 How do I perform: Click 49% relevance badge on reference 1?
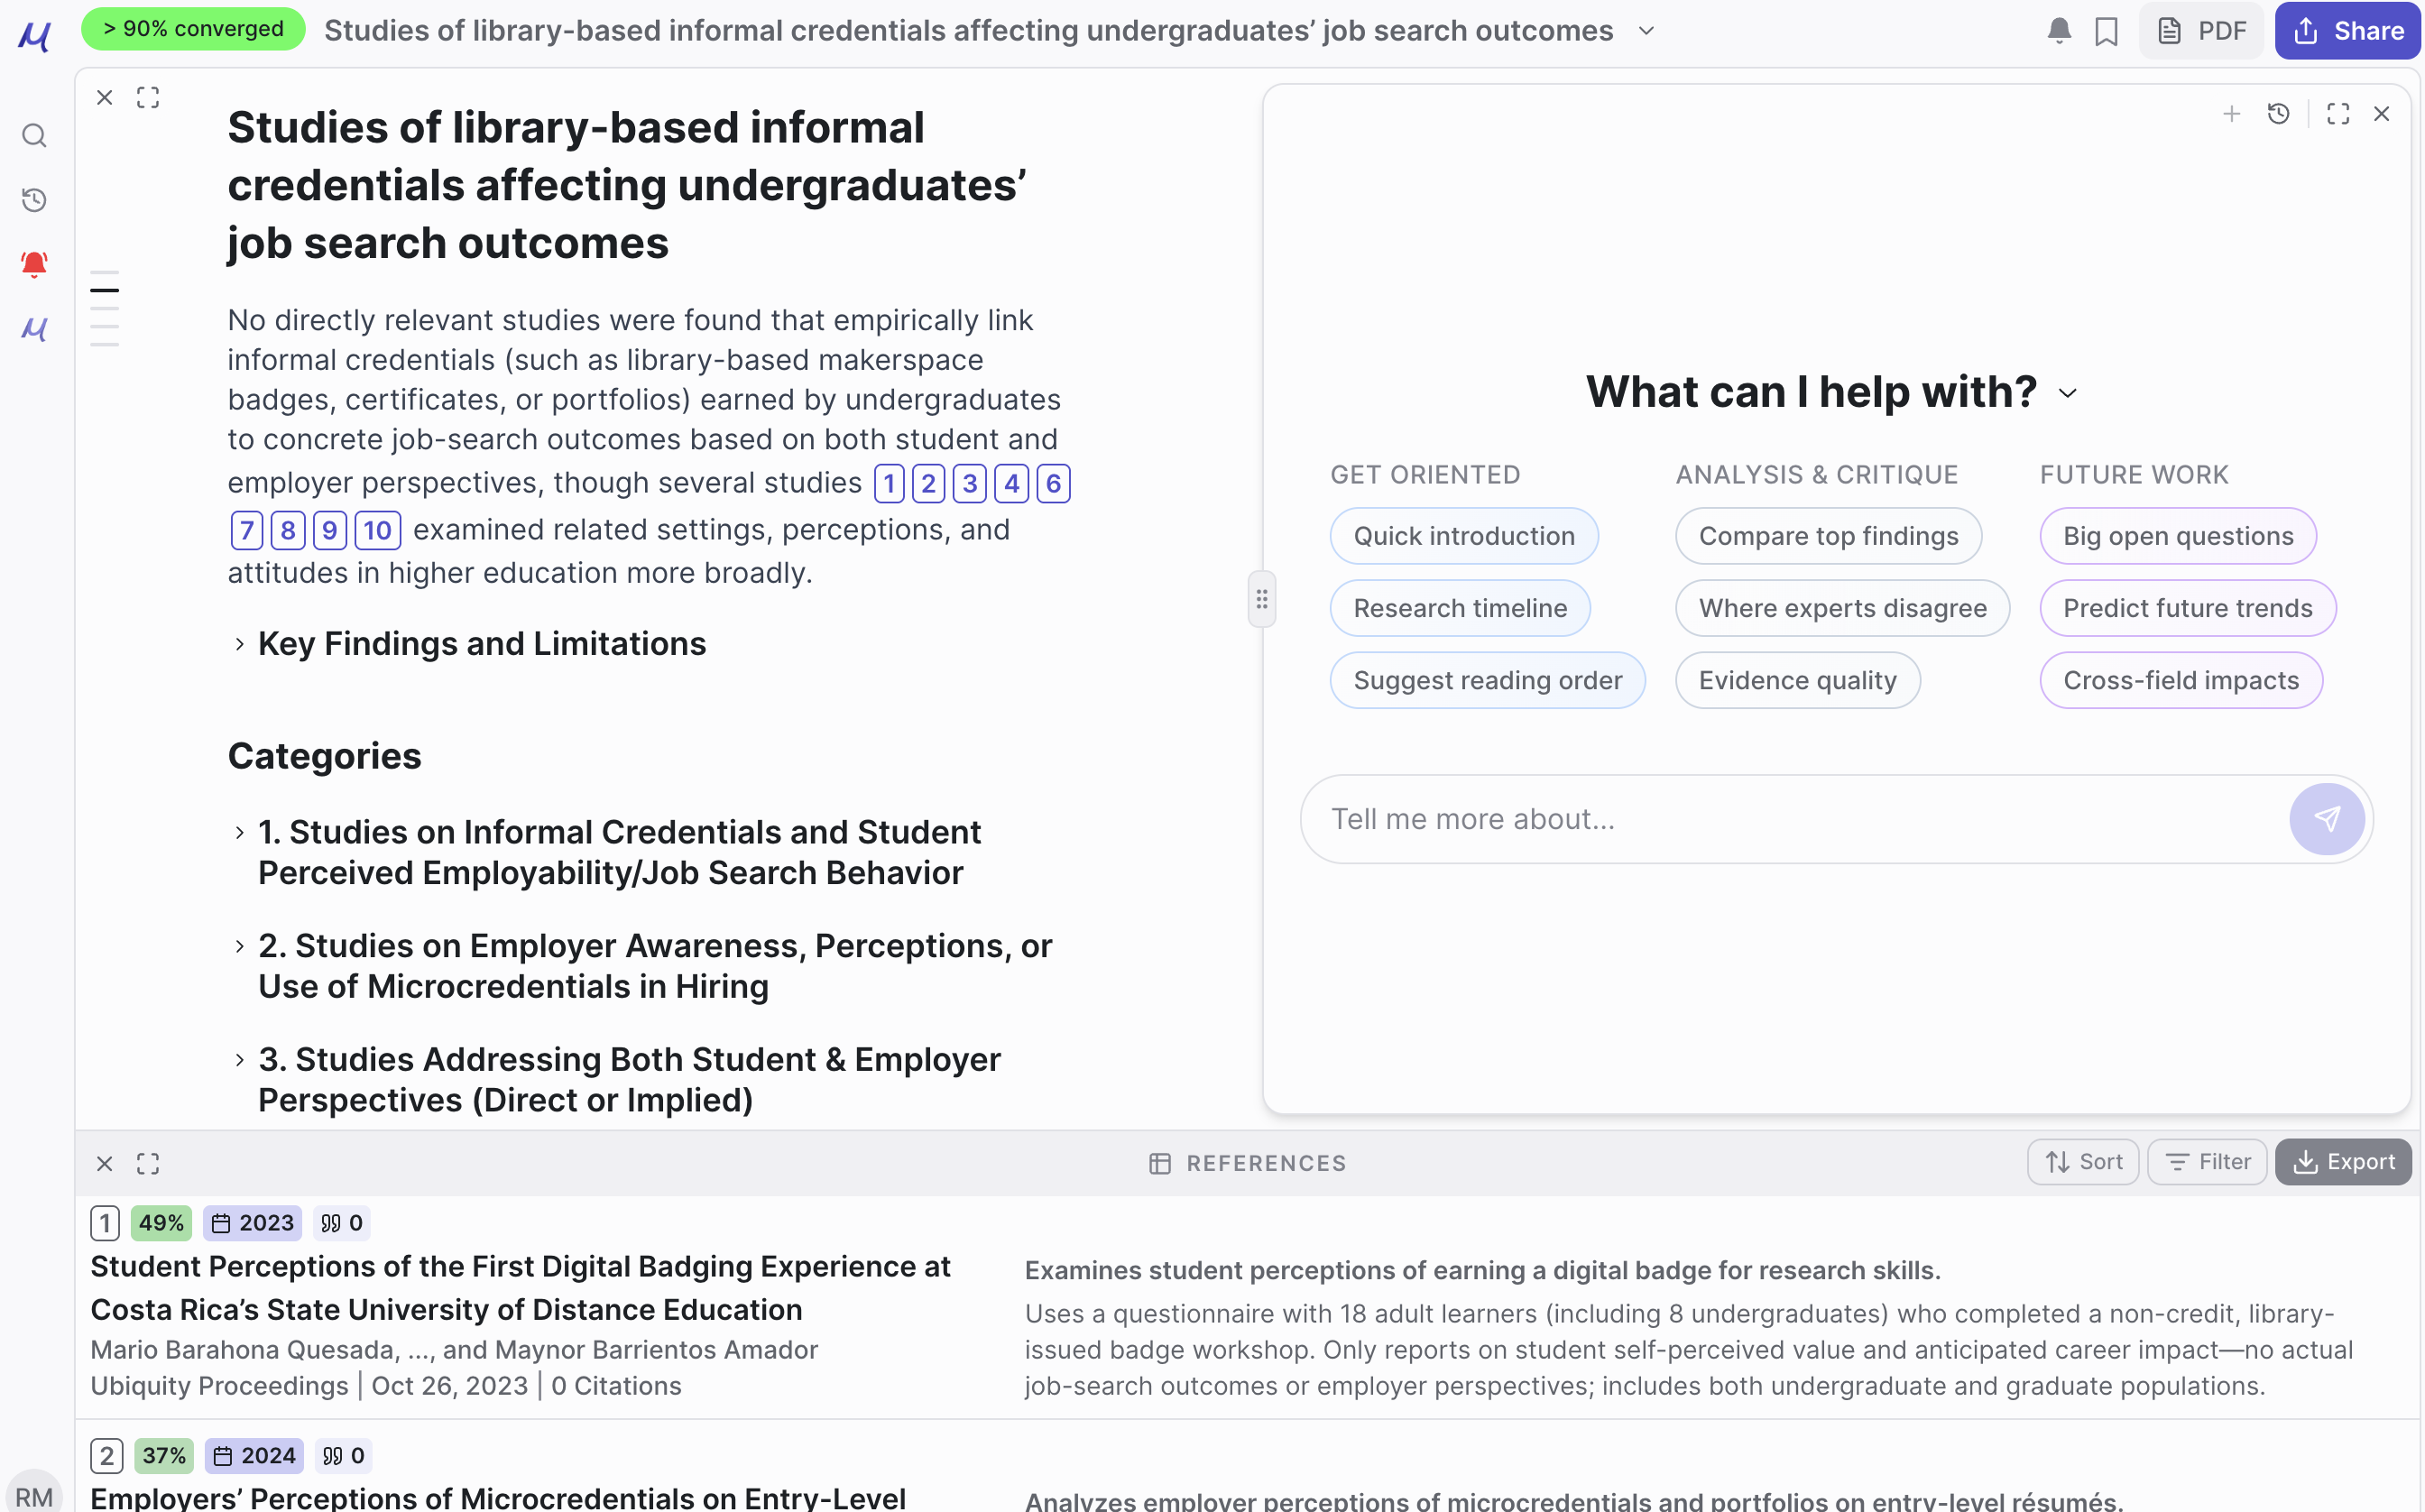click(161, 1223)
